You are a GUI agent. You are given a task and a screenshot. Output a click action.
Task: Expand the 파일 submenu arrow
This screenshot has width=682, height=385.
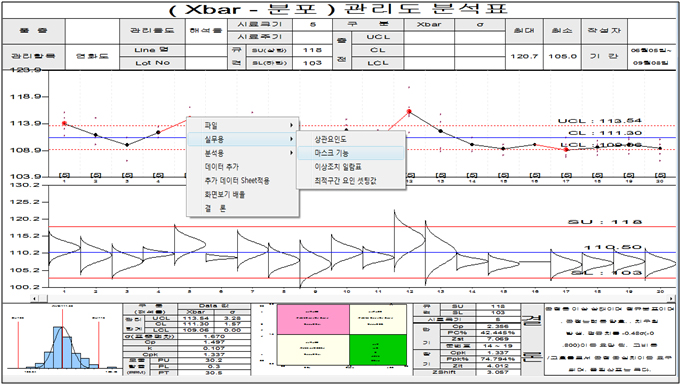(x=291, y=125)
